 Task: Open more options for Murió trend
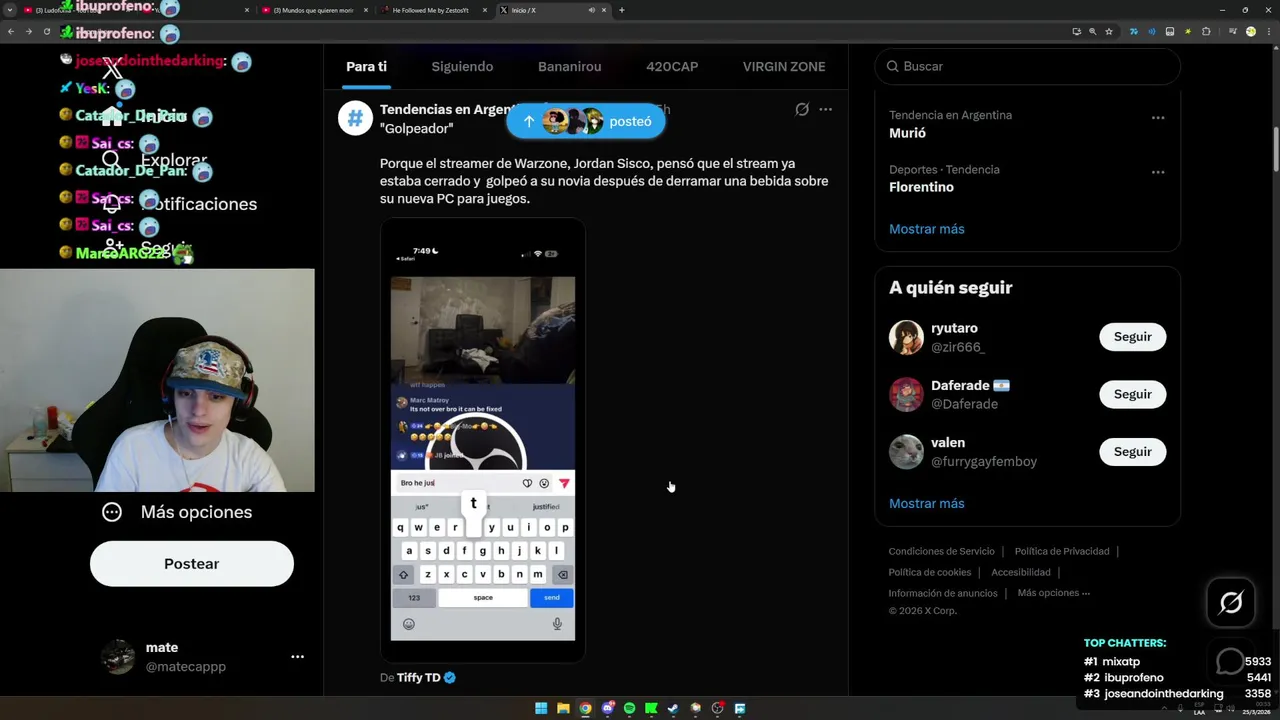tap(1157, 117)
